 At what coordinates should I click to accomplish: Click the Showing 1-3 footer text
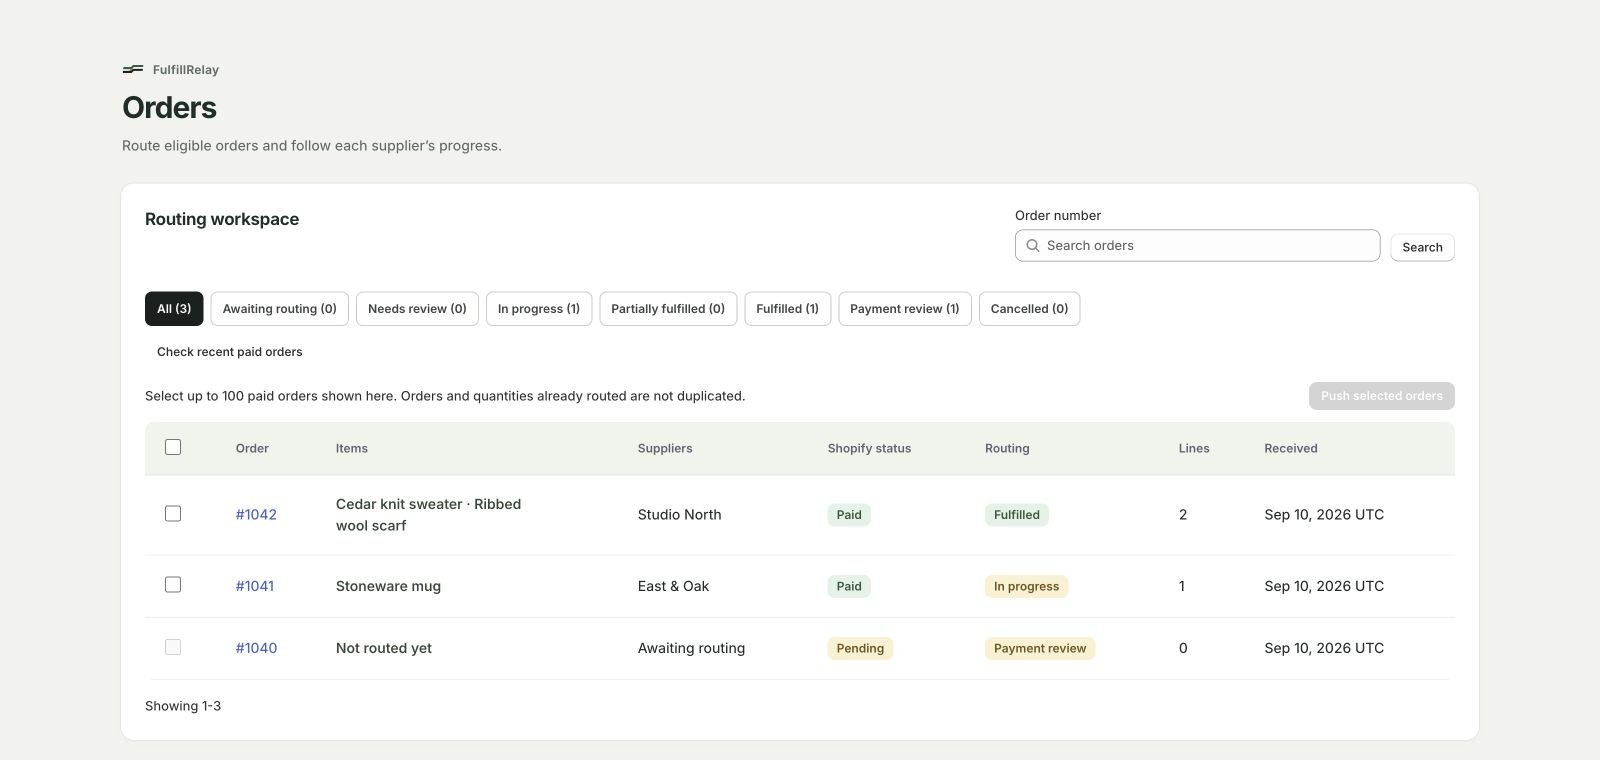(183, 706)
